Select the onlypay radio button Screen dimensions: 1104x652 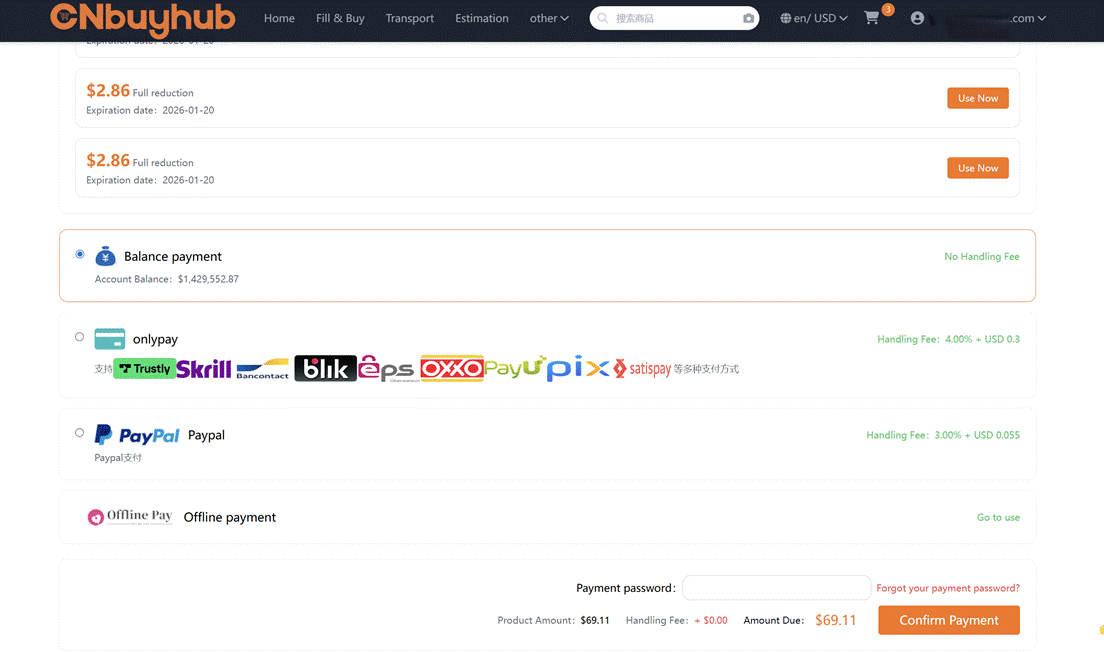click(x=80, y=337)
